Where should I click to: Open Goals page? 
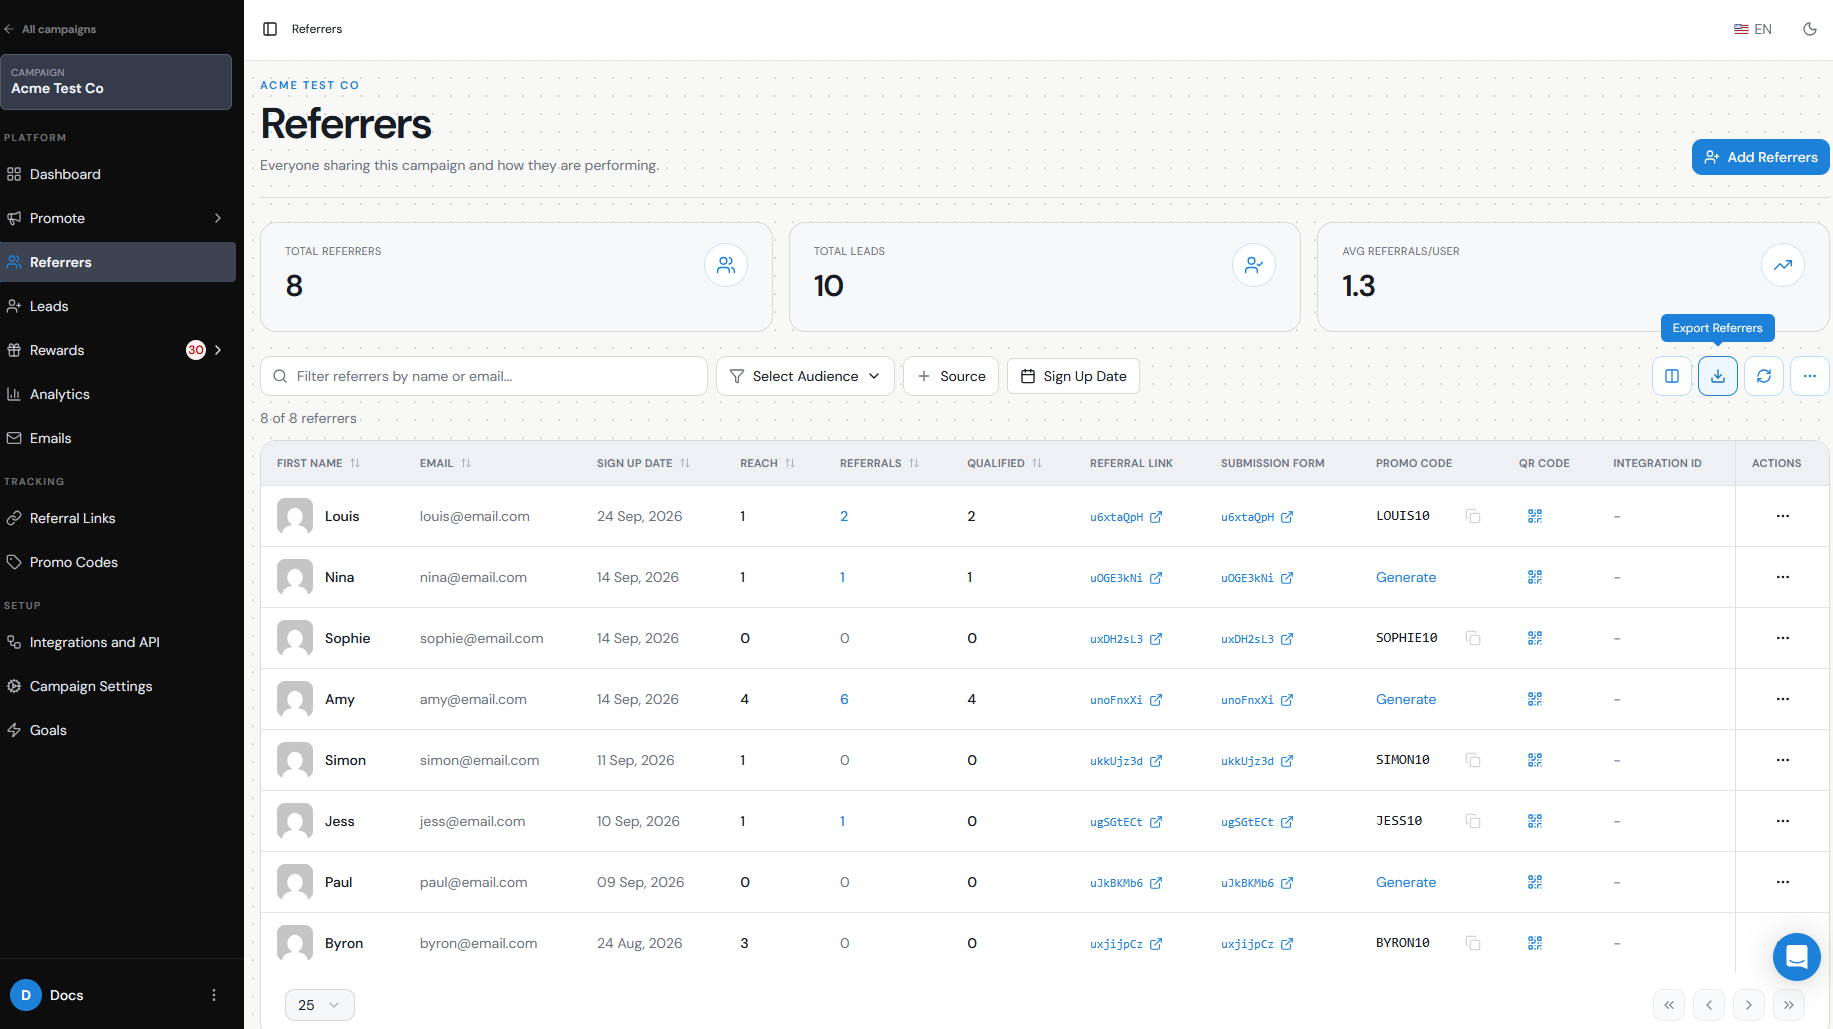coord(118,730)
